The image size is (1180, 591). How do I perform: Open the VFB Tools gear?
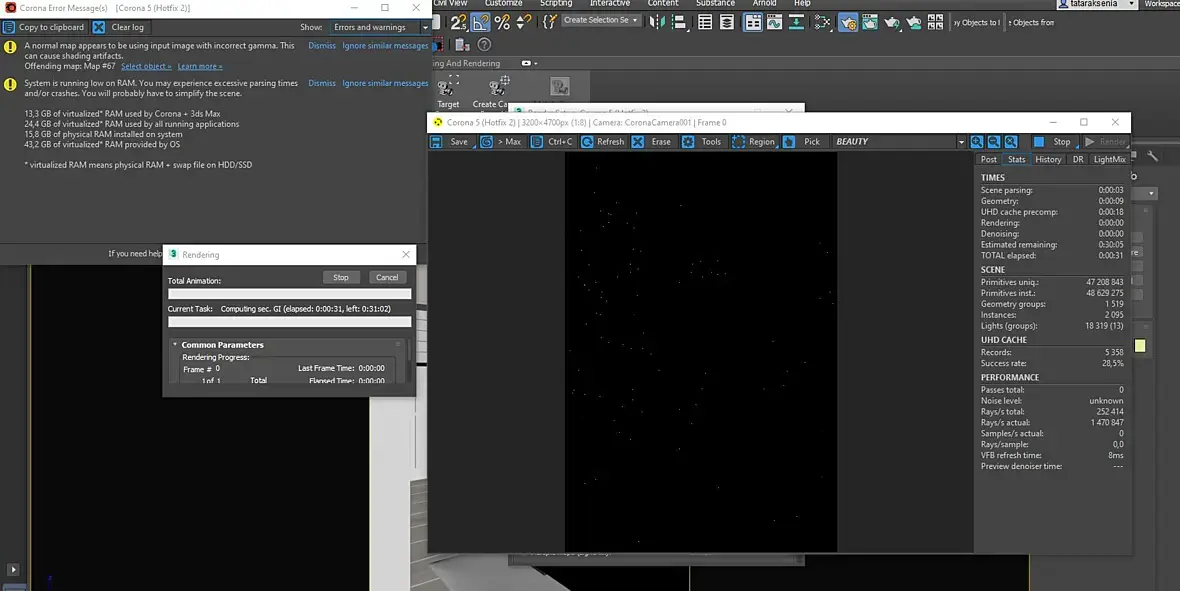(688, 142)
